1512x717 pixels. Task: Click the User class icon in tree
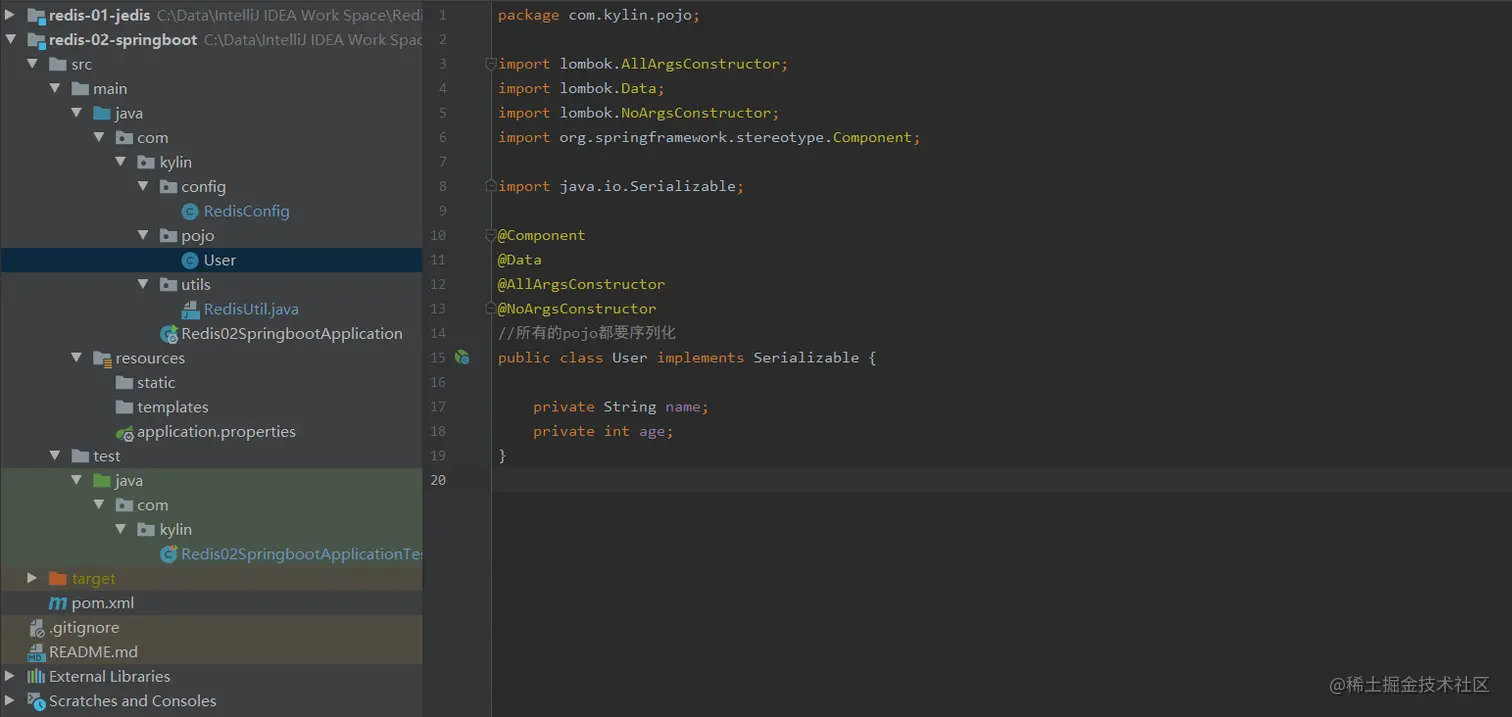[x=190, y=260]
